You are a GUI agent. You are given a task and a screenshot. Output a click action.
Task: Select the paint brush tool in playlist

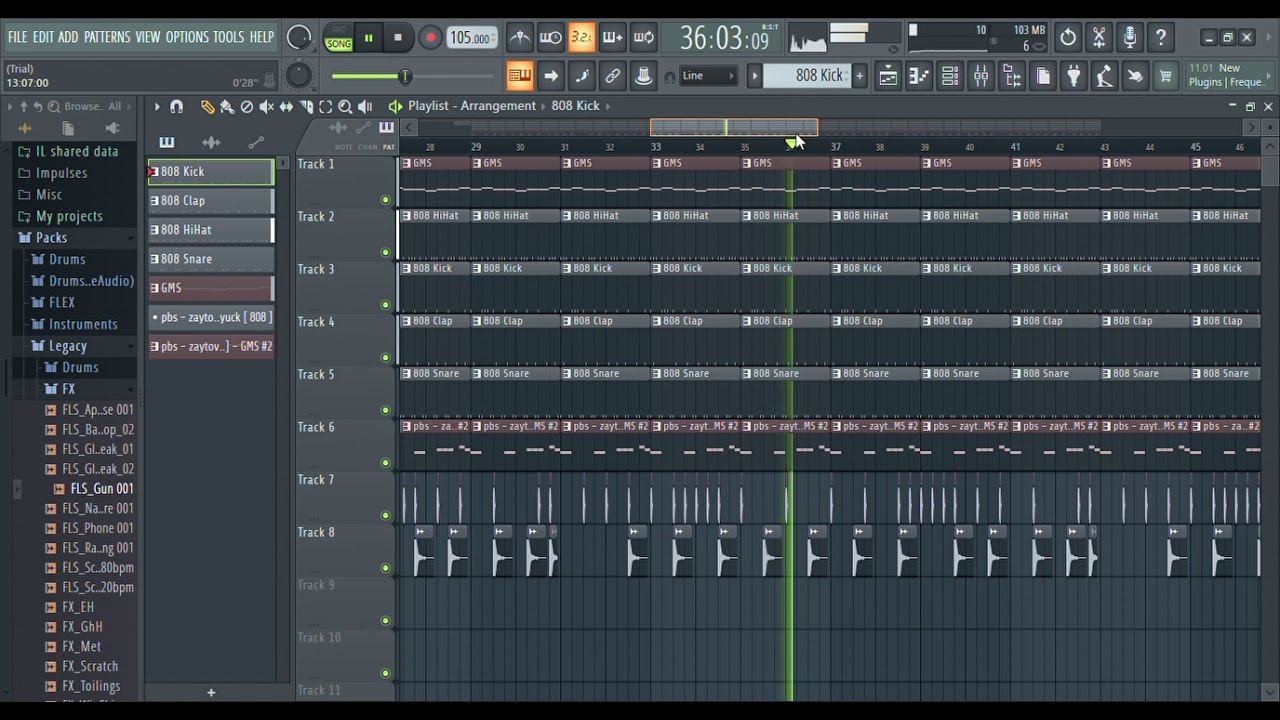(x=227, y=107)
